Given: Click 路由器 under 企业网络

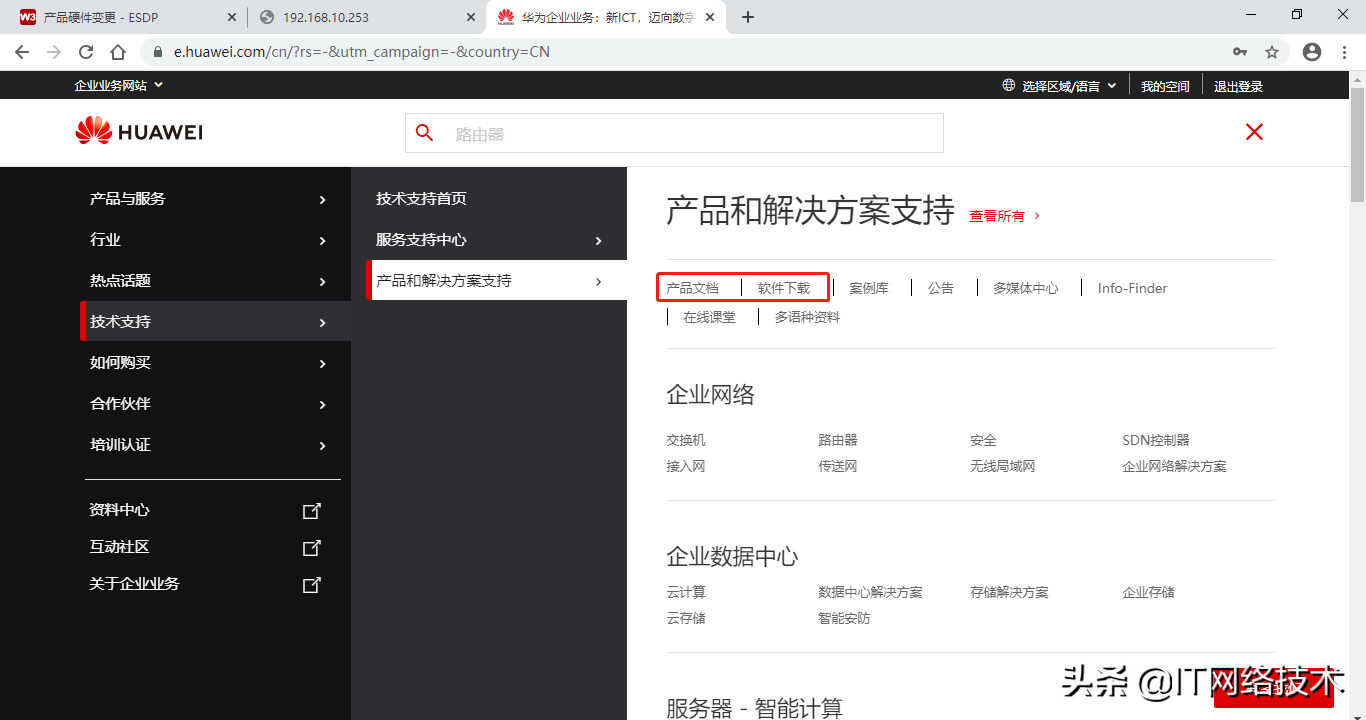Looking at the screenshot, I should [x=837, y=440].
